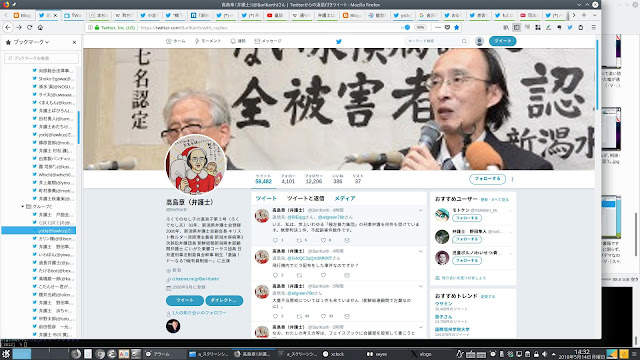This screenshot has height=360, width=640.
Task: Follow the suggested user モトケン
Action: 467,218
